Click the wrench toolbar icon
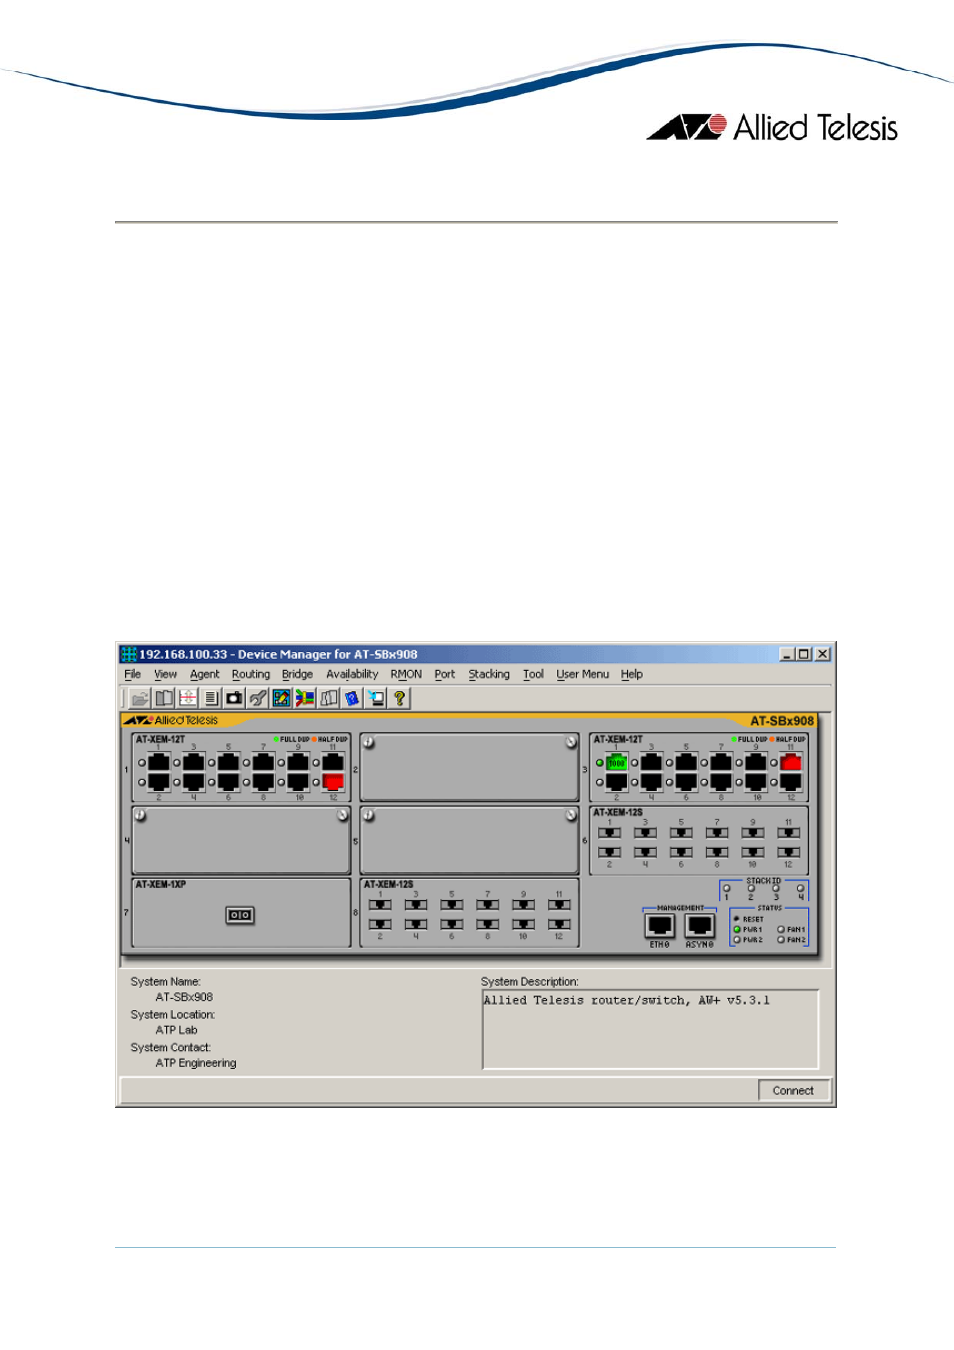Screen dimensions: 954x1350 (x=258, y=698)
